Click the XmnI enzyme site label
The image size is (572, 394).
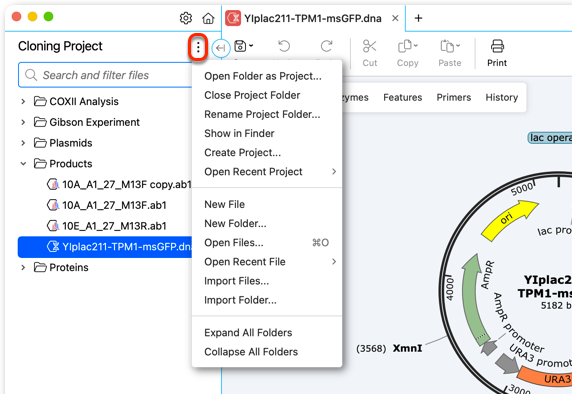pos(407,348)
